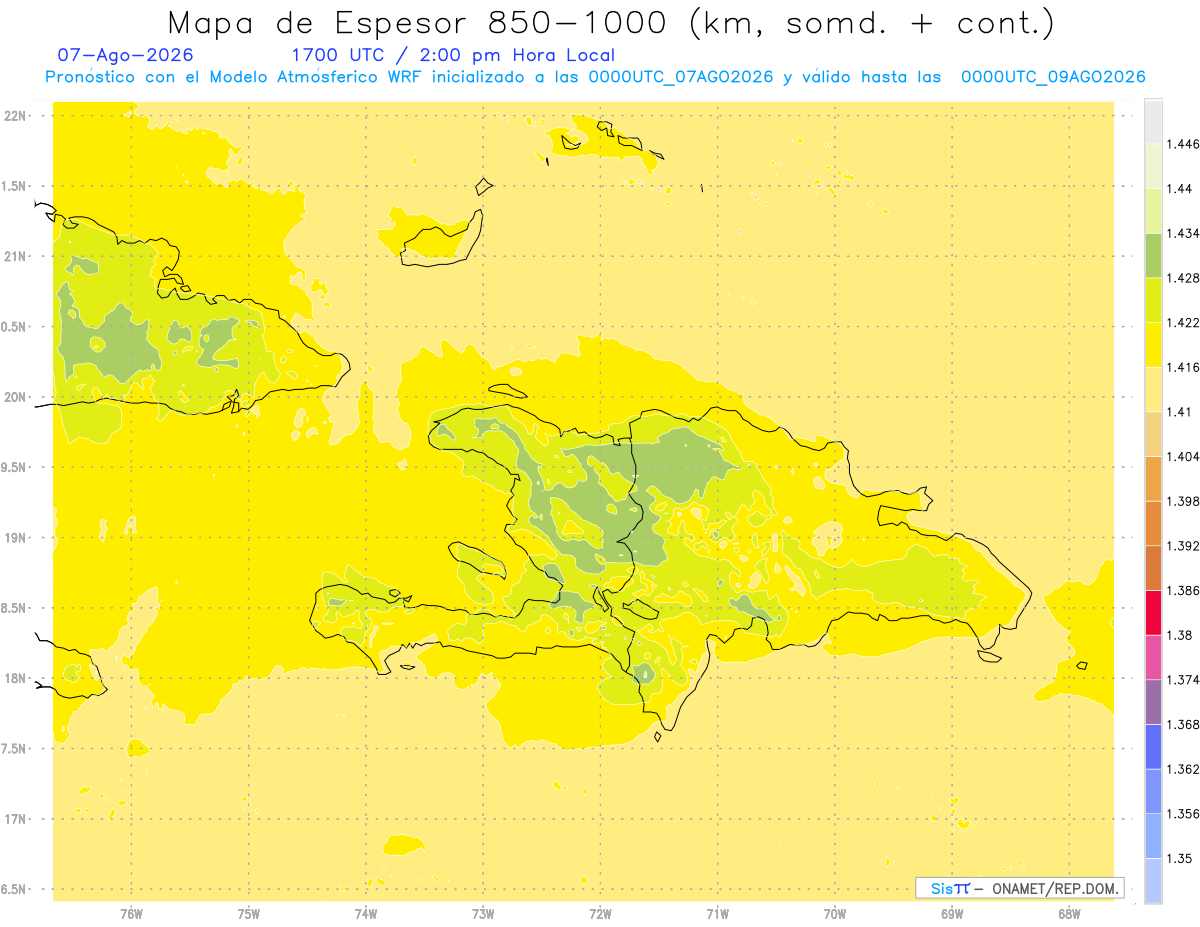Click the 1.398 colorbar value label
Viewport: 1200px width, 927px height.
1182,501
